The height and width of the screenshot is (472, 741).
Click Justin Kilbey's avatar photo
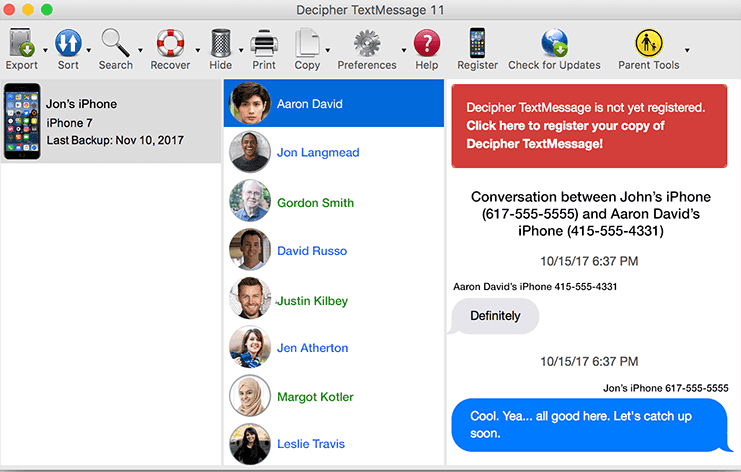pyautogui.click(x=250, y=298)
